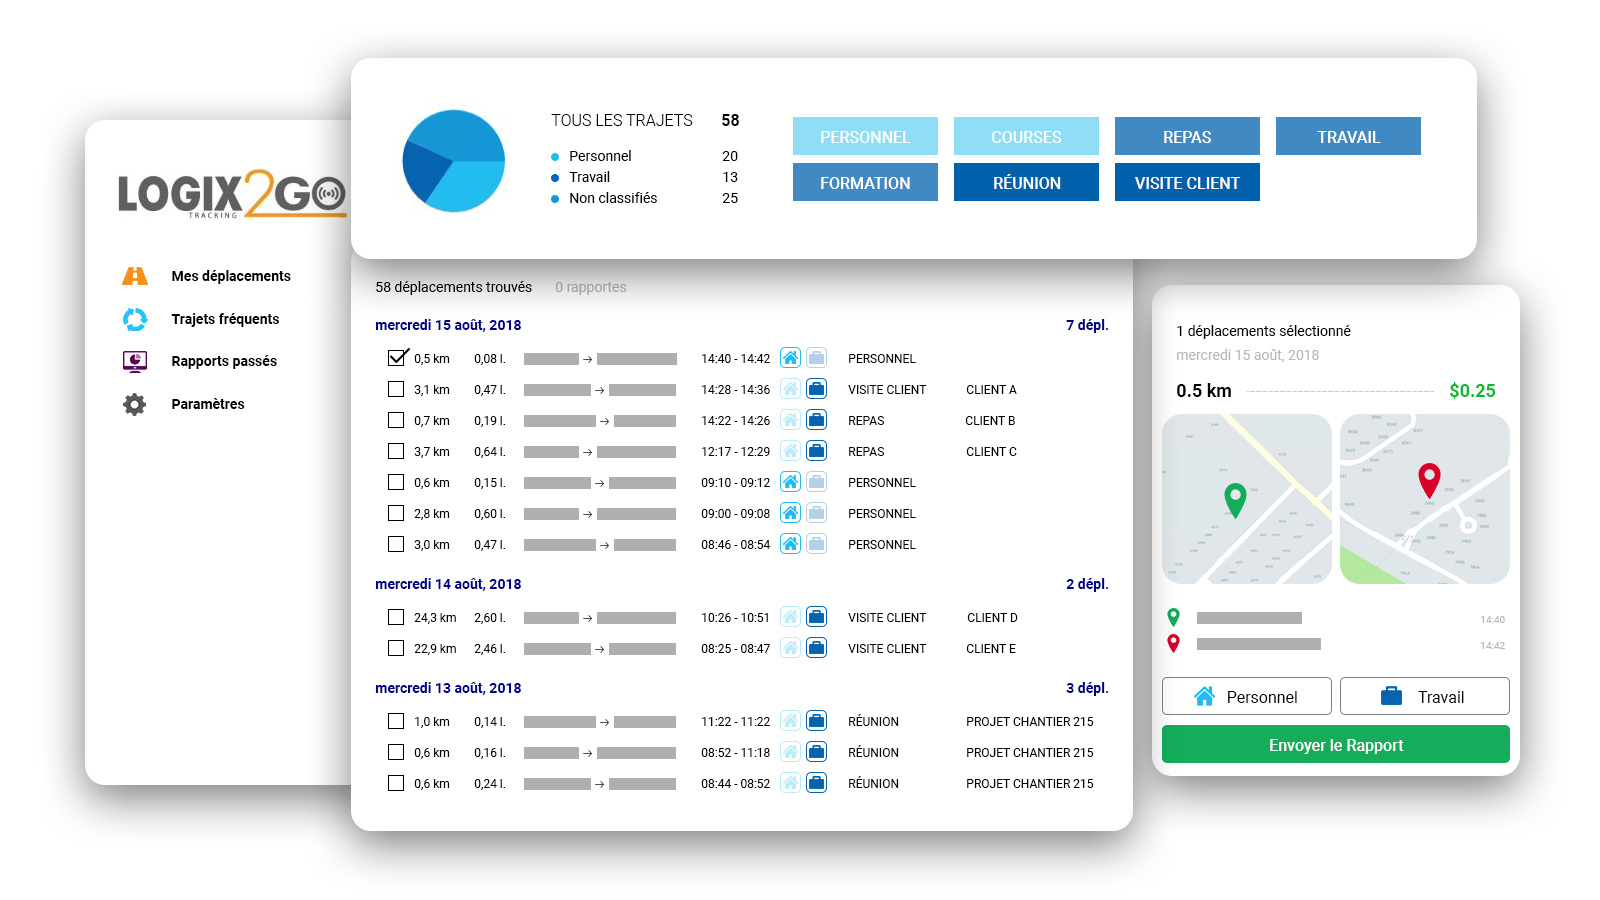Open the Trajets fréquents menu item

[225, 319]
